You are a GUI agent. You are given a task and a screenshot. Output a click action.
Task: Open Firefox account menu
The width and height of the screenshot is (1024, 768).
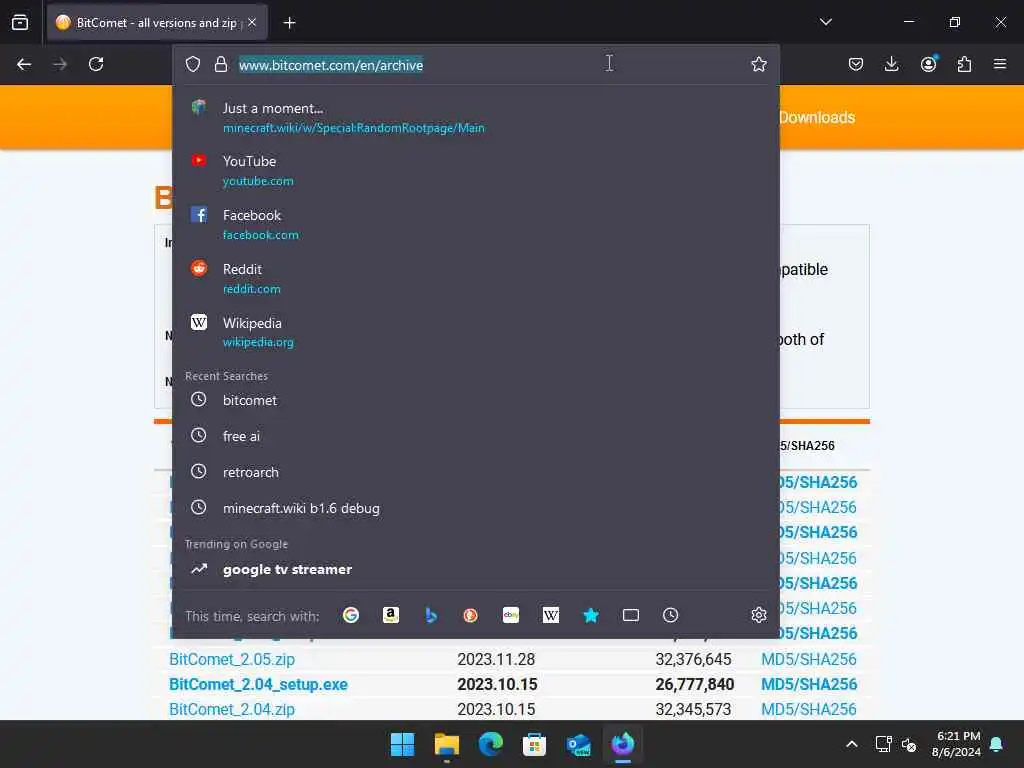(x=928, y=63)
